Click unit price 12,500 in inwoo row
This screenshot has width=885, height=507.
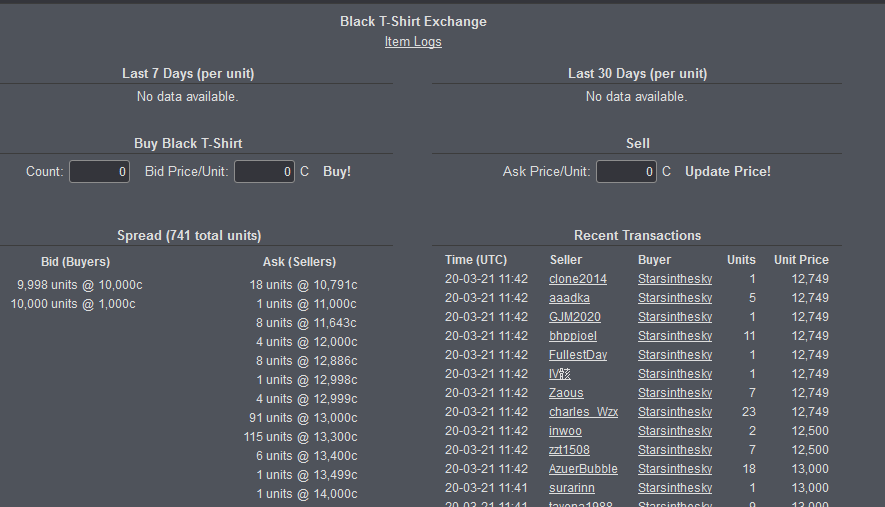pyautogui.click(x=810, y=431)
